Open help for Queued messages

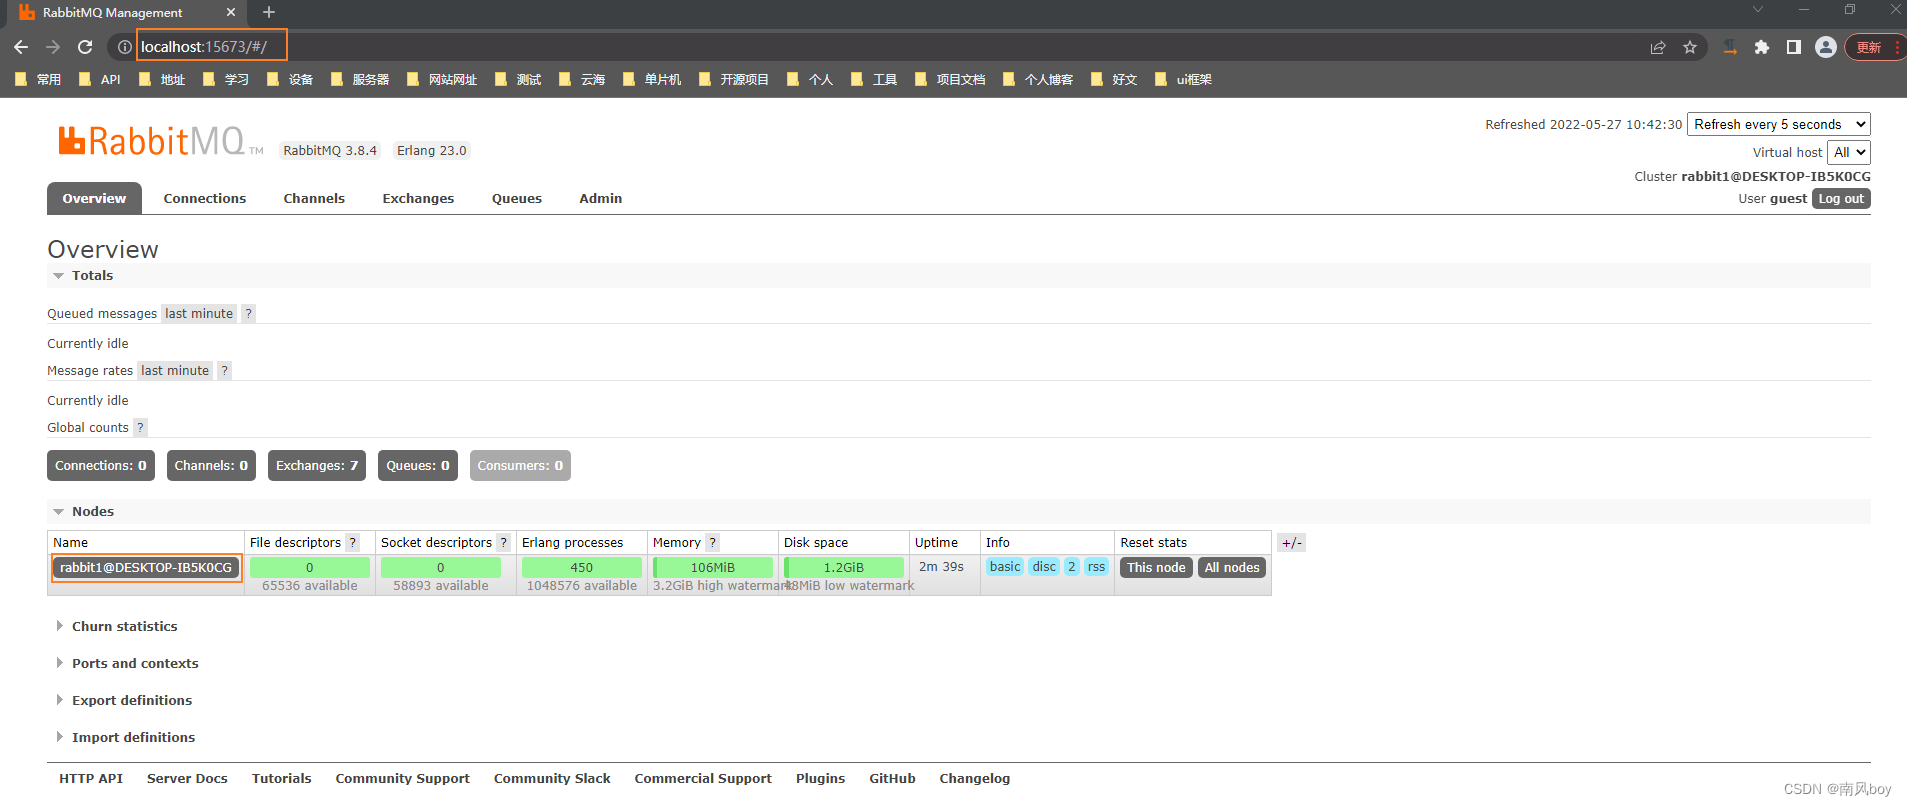click(x=249, y=314)
